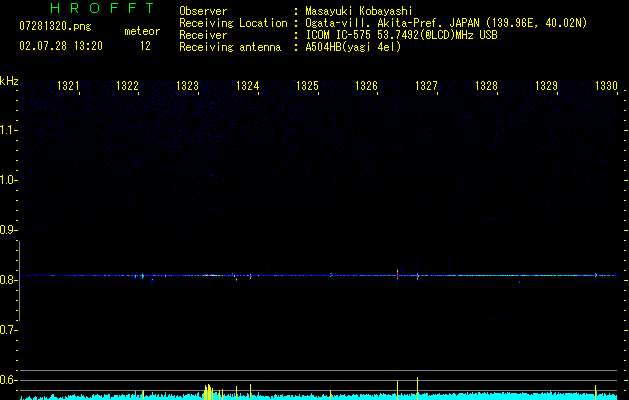
Task: Click the 1325 time marker
Action: 307,86
